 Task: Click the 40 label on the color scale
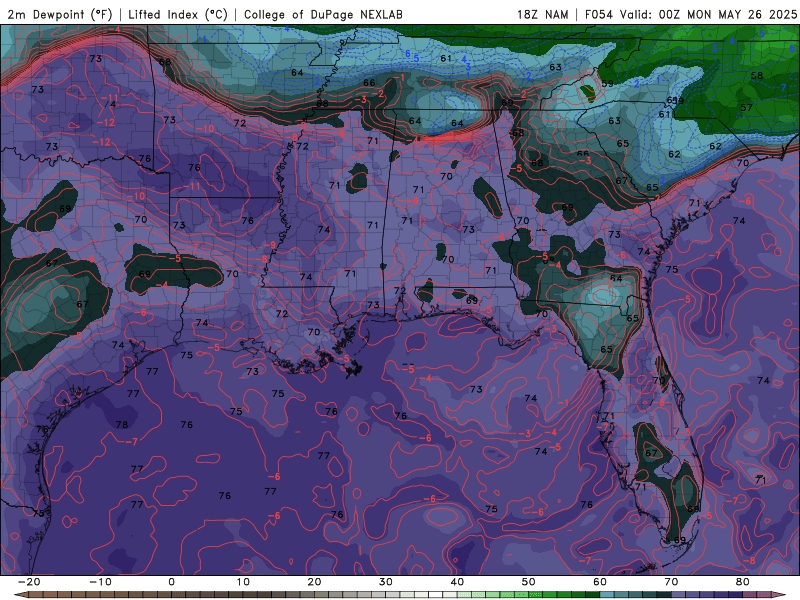click(457, 582)
